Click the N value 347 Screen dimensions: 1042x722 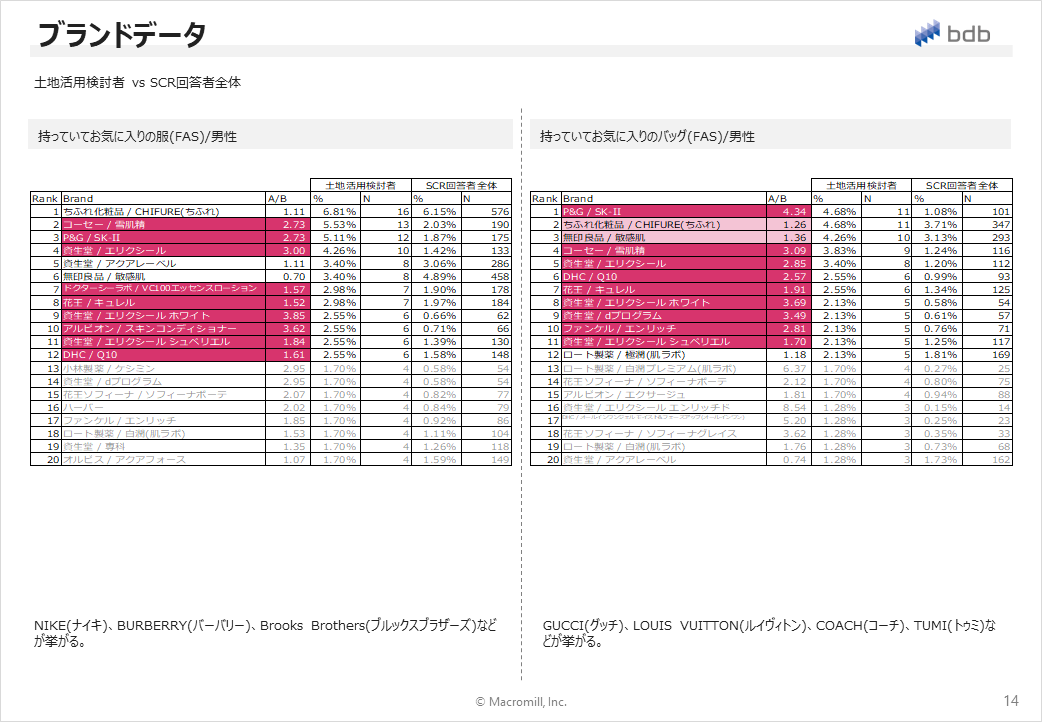point(988,225)
